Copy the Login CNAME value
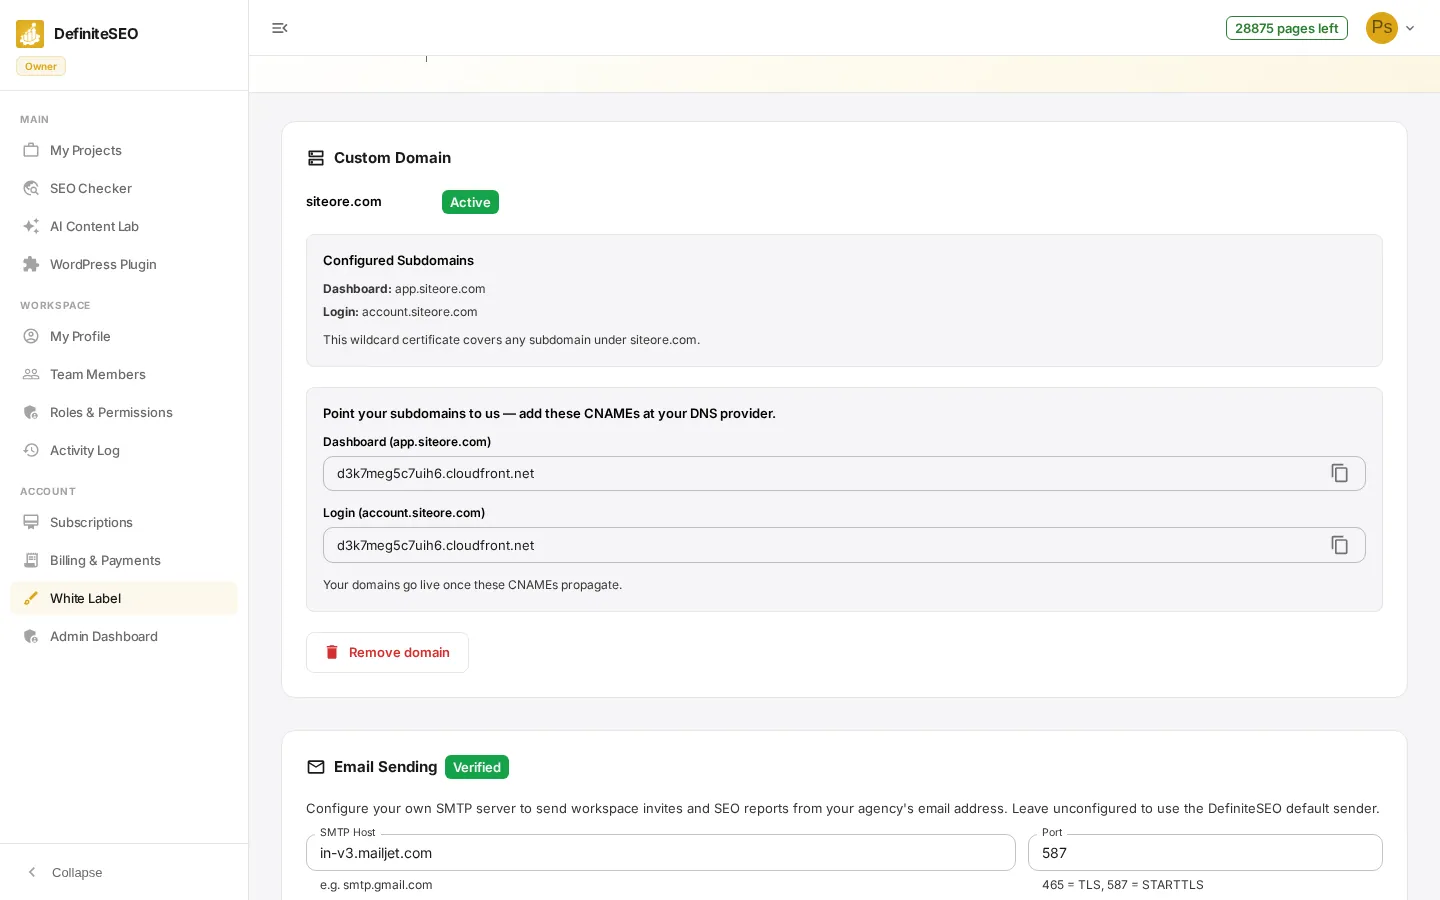This screenshot has height=900, width=1440. (1340, 545)
